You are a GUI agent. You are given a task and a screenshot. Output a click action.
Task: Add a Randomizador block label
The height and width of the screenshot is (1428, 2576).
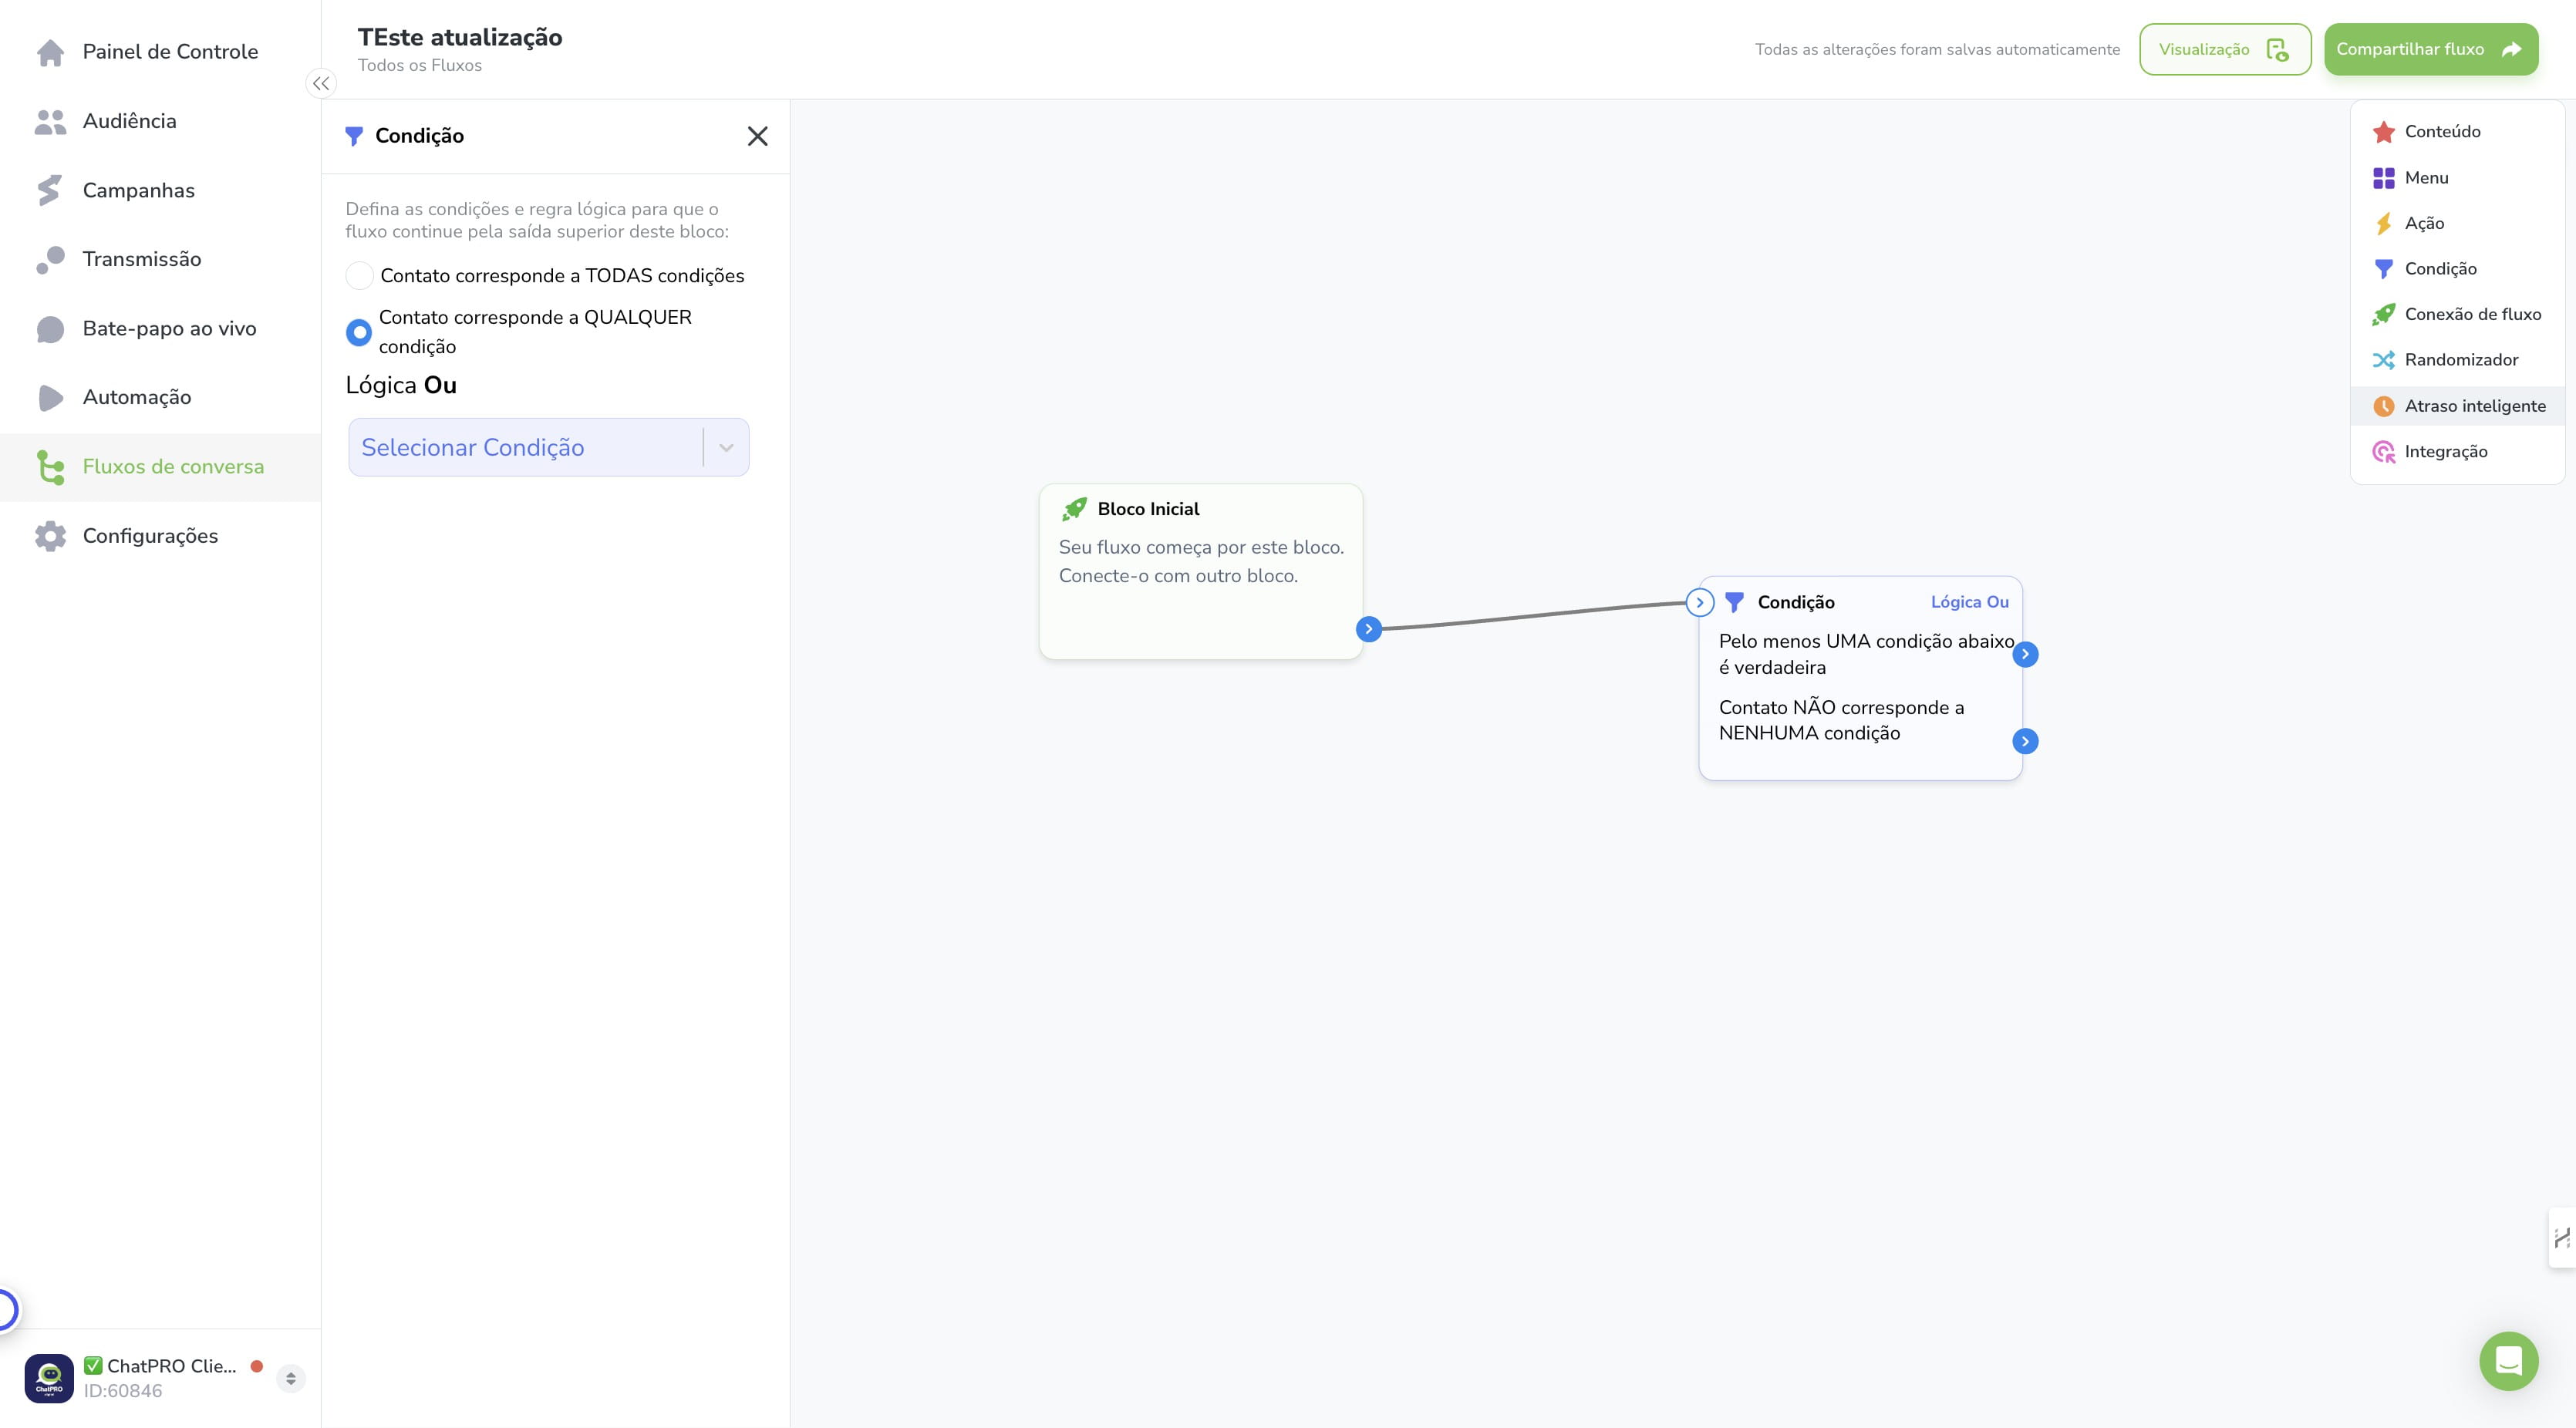click(x=2461, y=360)
